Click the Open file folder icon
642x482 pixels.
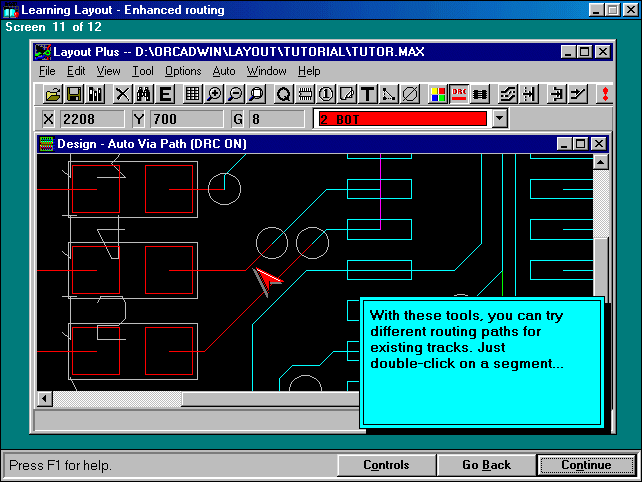pos(54,94)
